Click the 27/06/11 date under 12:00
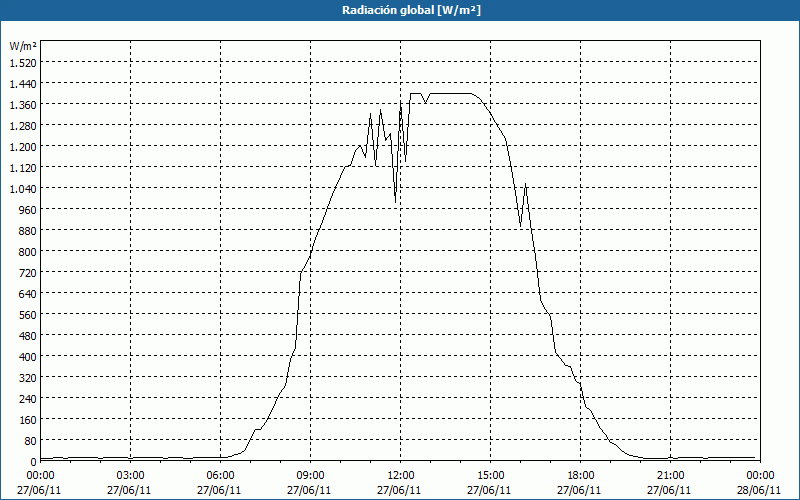This screenshot has width=800, height=500. click(x=399, y=490)
